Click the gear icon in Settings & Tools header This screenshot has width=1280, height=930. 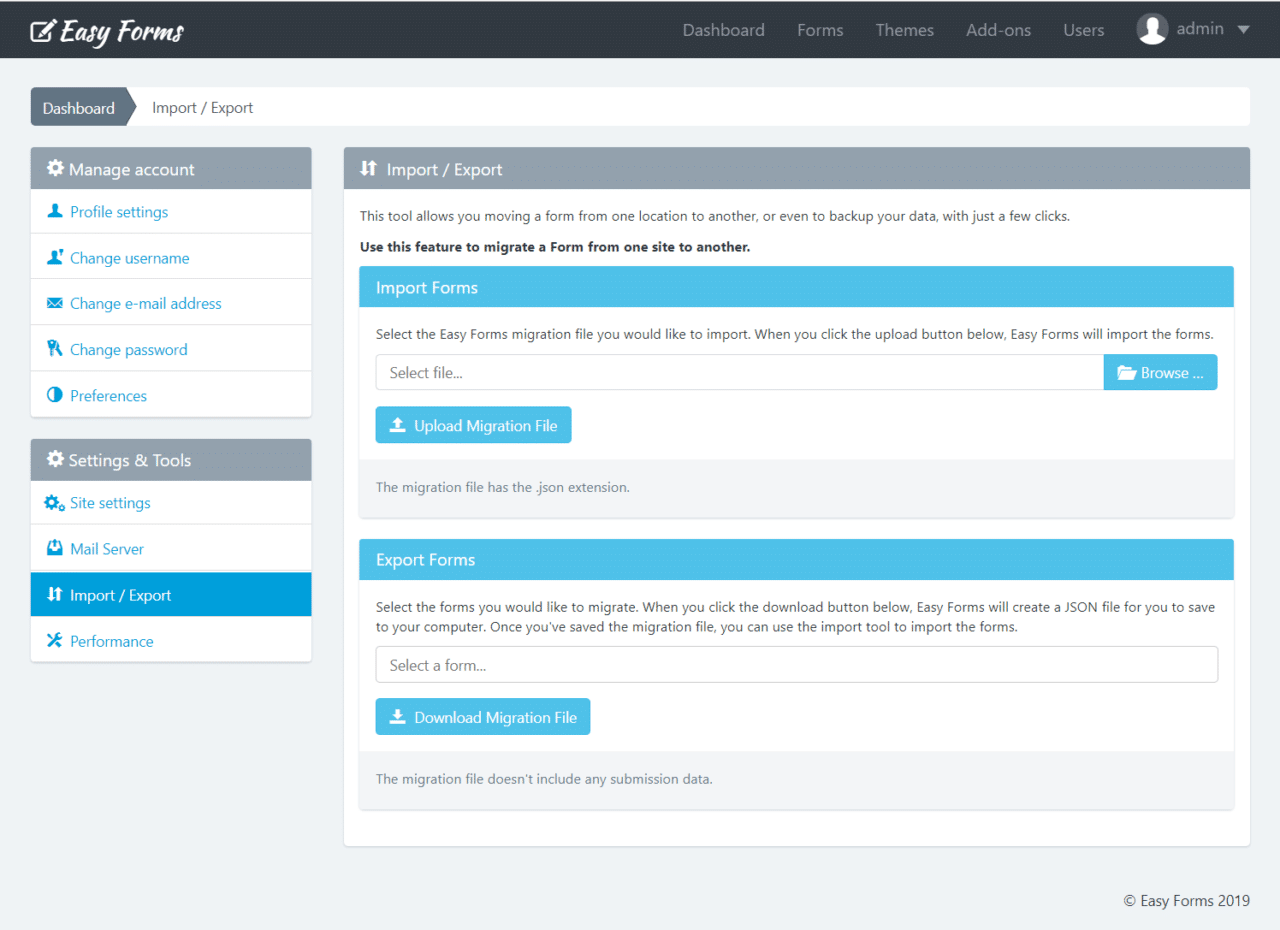55,459
